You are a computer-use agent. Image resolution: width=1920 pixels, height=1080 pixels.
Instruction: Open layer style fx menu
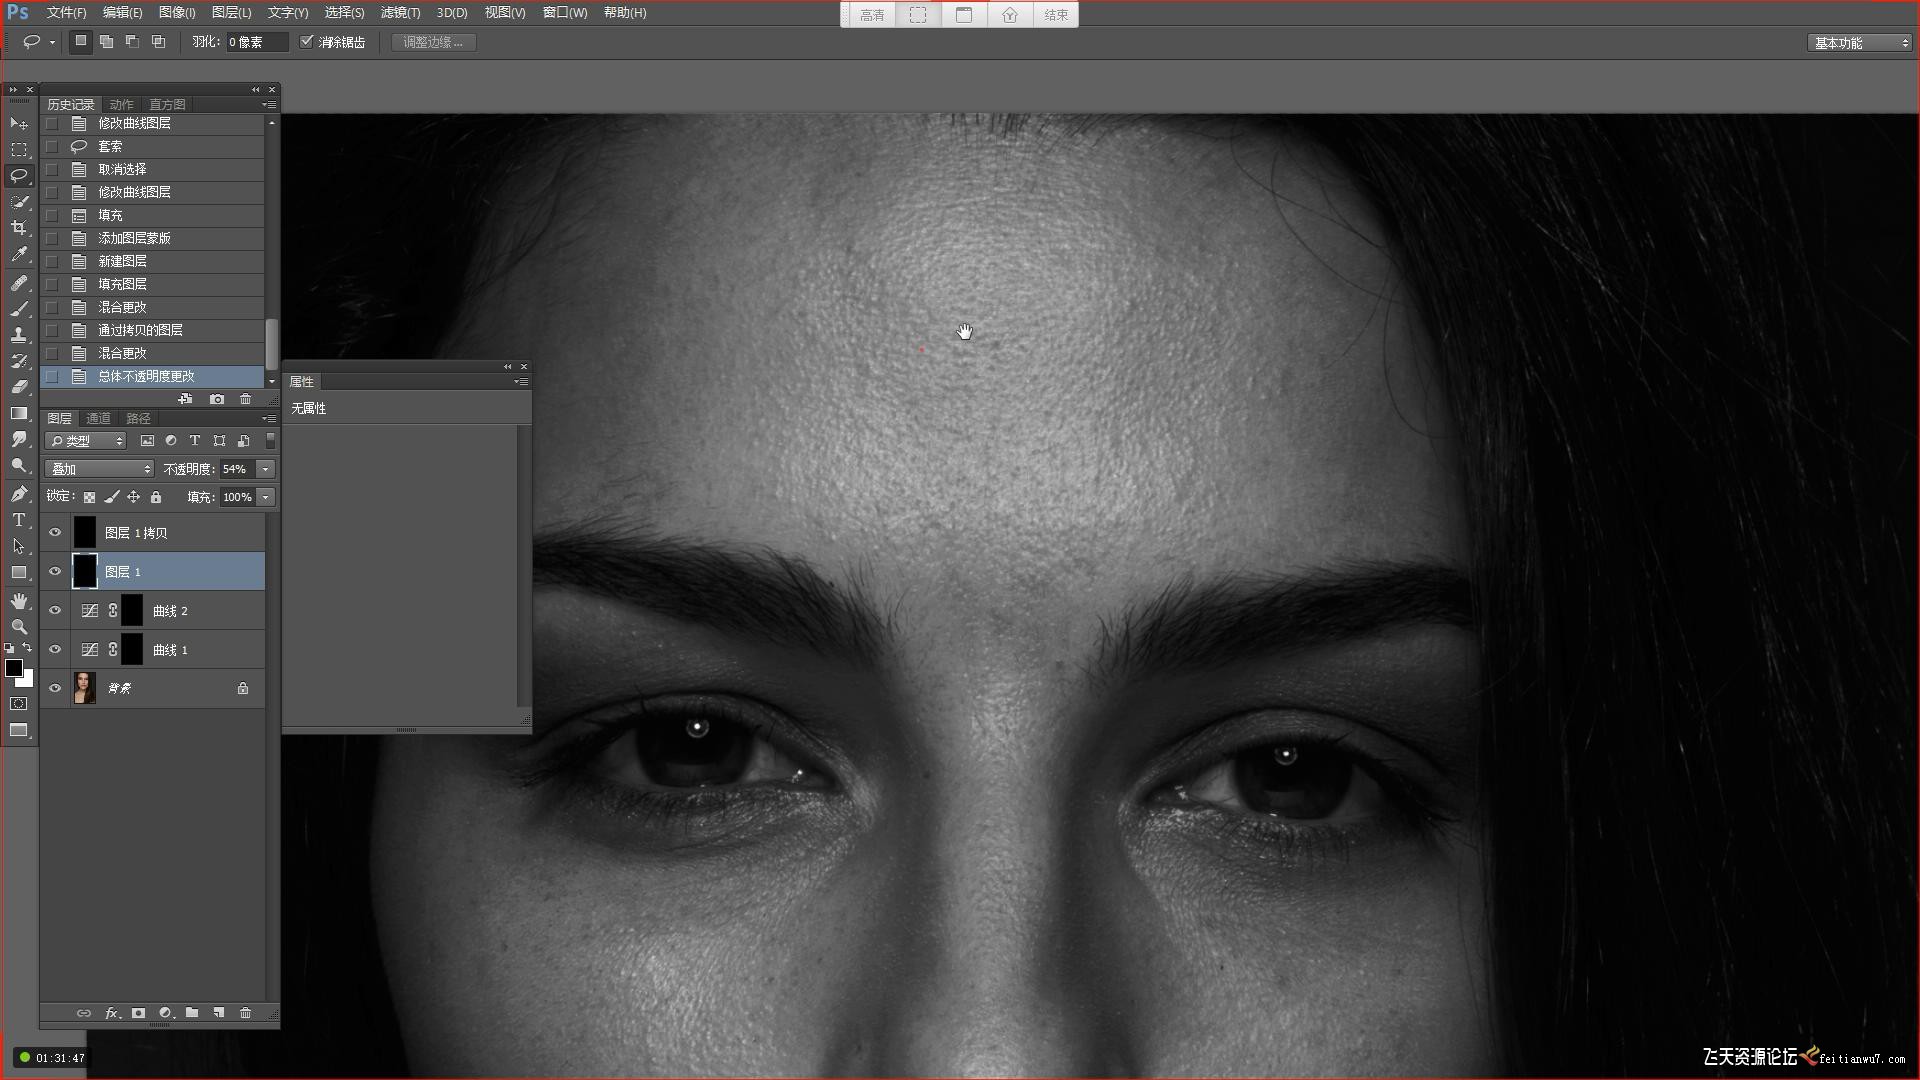pyautogui.click(x=112, y=1013)
